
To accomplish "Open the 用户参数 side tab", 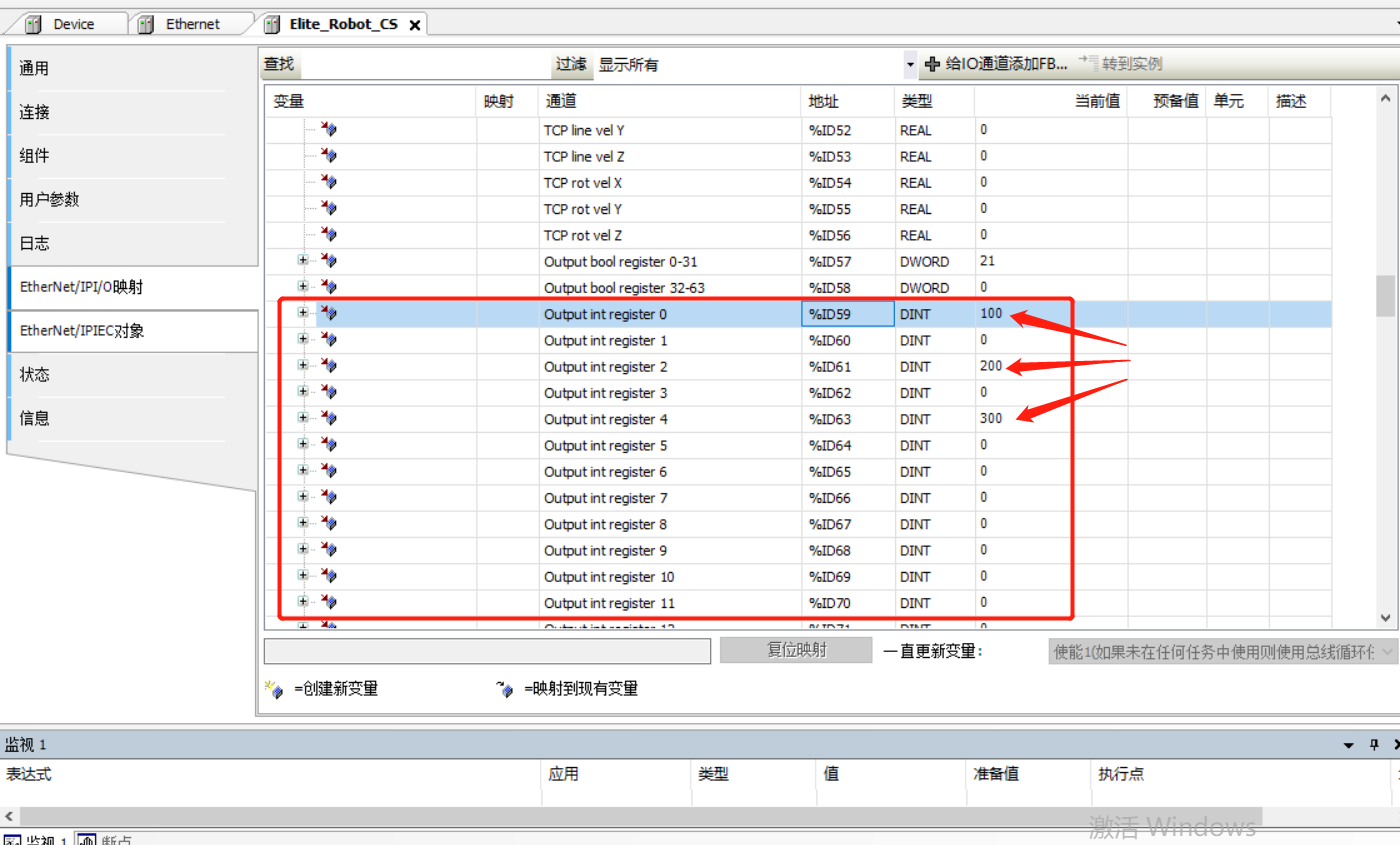I will pos(49,199).
